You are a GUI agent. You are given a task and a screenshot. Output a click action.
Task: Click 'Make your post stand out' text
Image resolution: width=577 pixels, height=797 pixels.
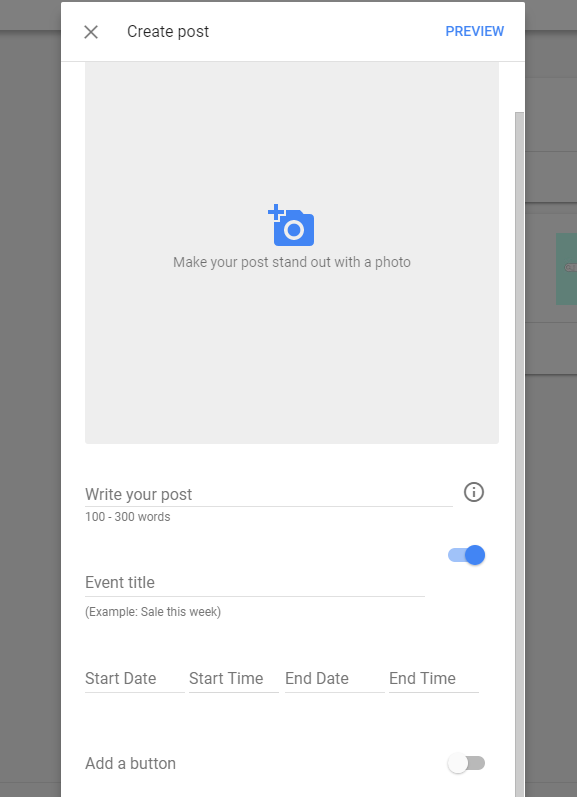click(292, 262)
